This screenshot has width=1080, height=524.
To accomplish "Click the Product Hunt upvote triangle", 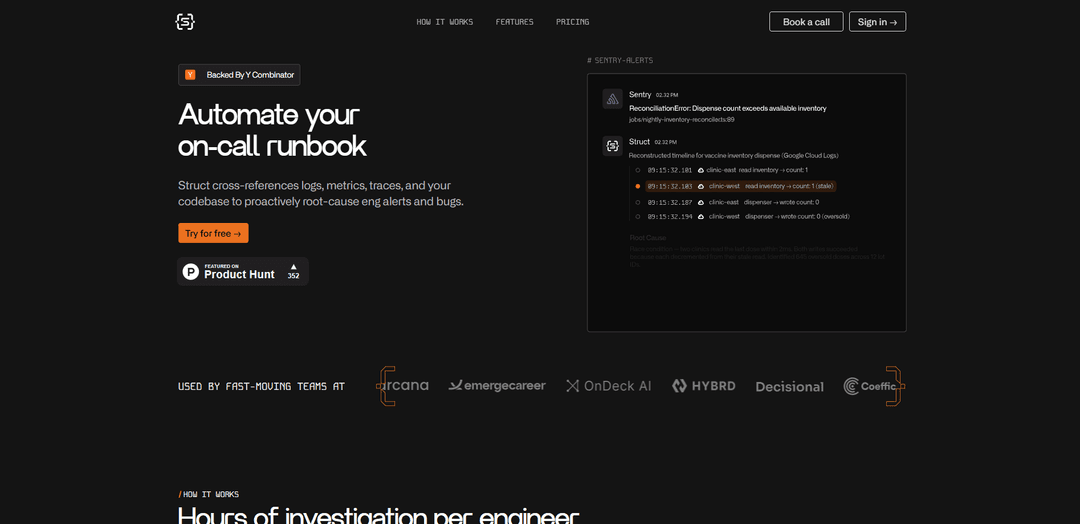I will (293, 267).
